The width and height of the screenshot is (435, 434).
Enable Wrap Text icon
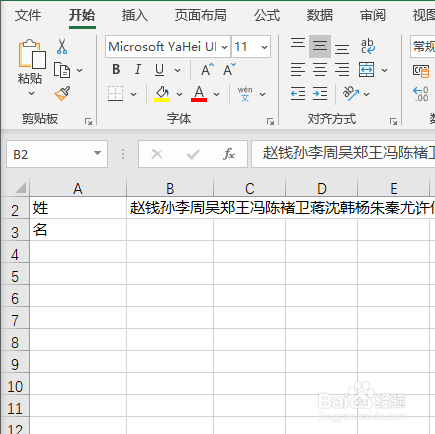pyautogui.click(x=368, y=46)
